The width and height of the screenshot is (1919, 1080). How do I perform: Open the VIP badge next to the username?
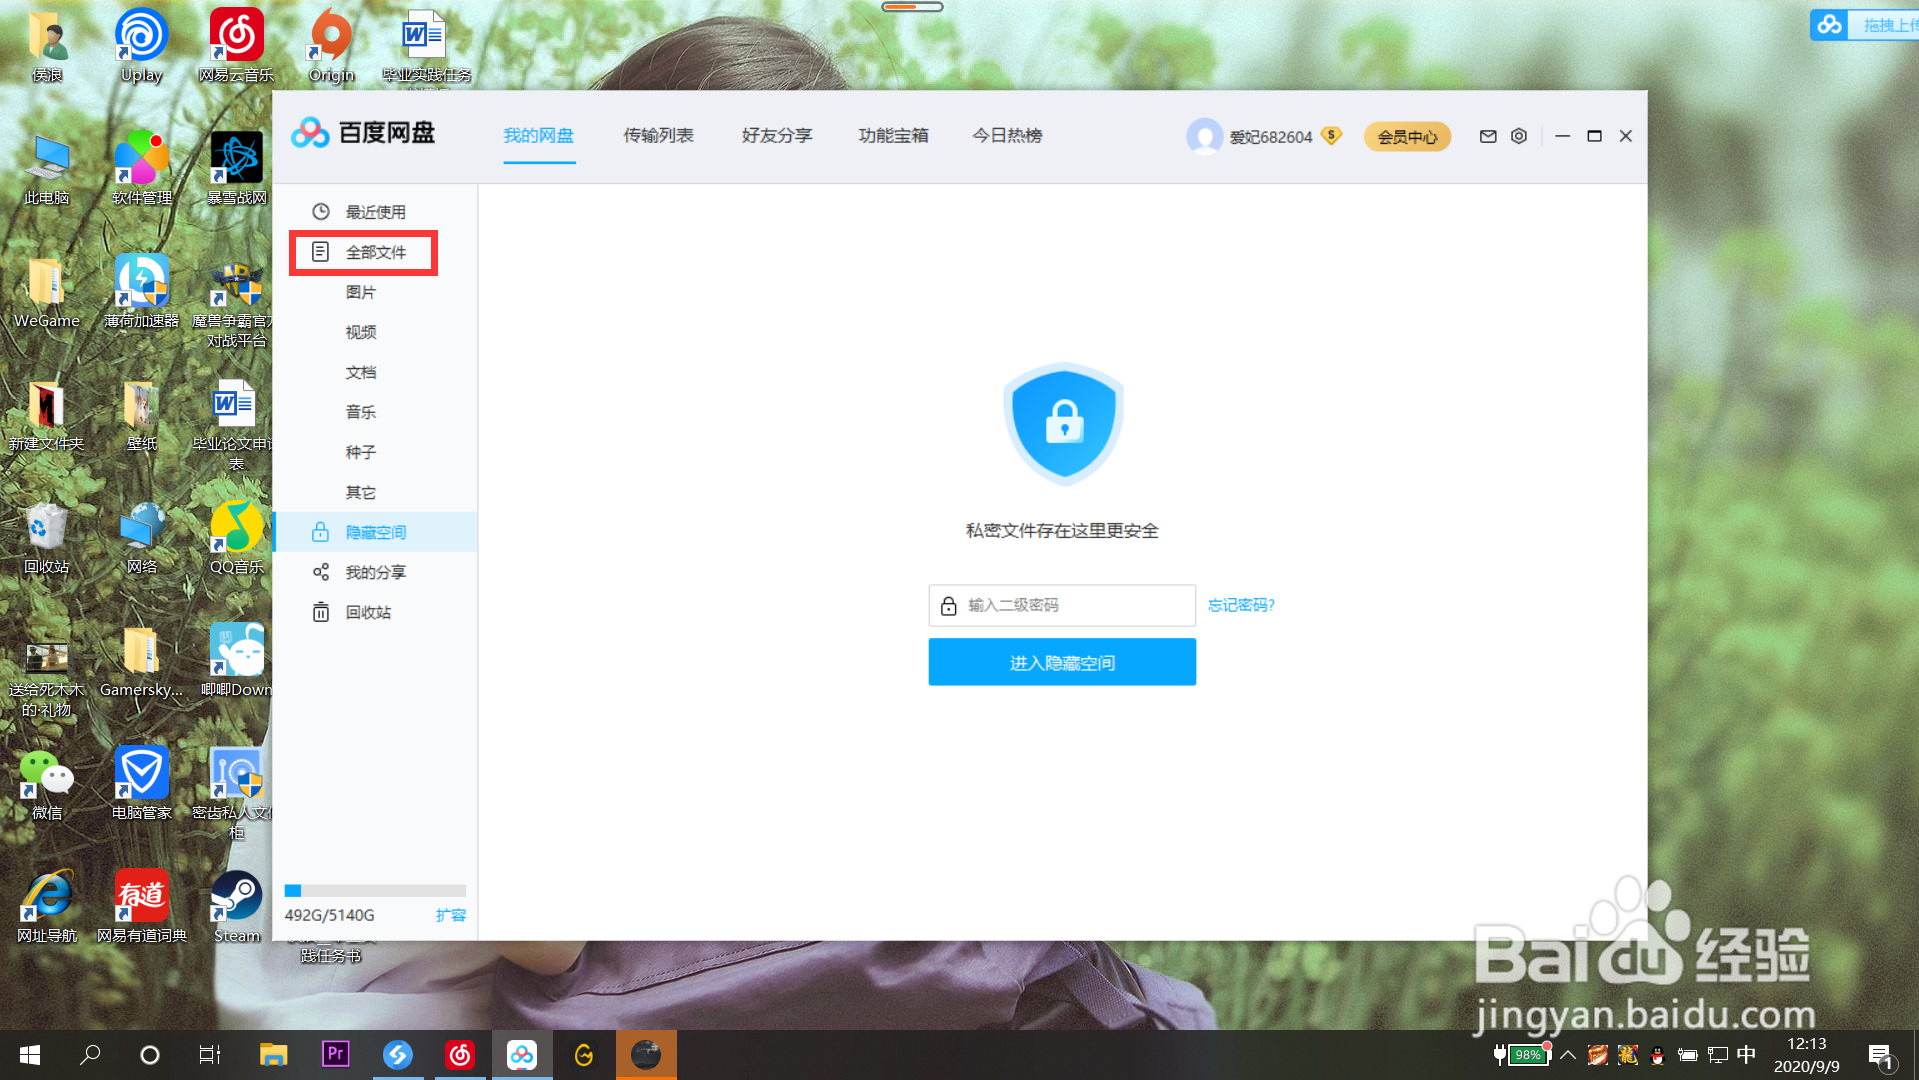(x=1331, y=136)
